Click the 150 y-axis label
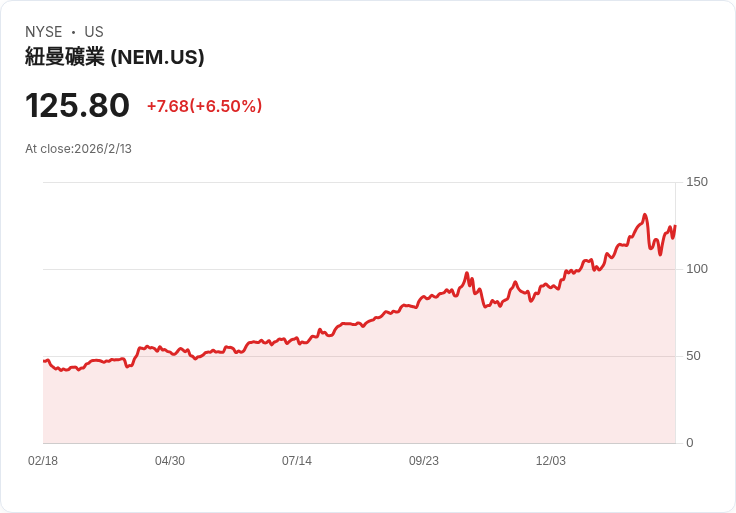The image size is (736, 513). click(x=697, y=182)
